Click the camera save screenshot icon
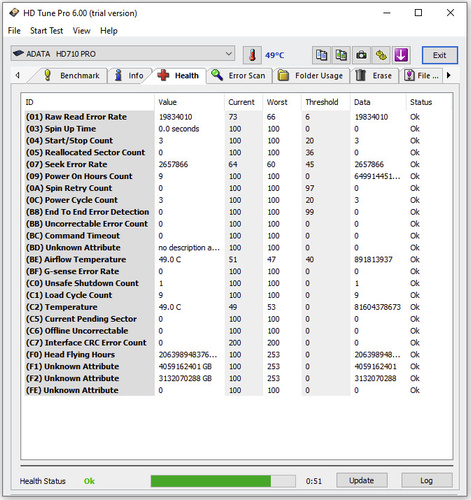This screenshot has height=500, width=471. coord(361,55)
